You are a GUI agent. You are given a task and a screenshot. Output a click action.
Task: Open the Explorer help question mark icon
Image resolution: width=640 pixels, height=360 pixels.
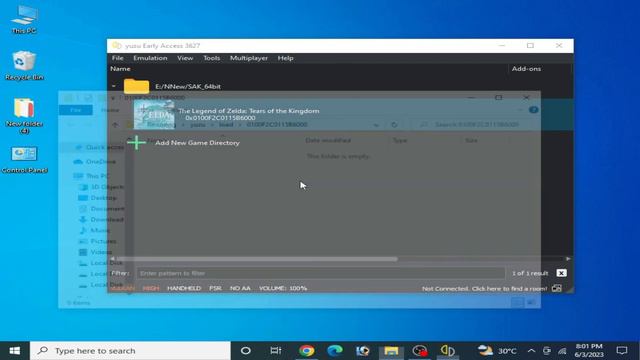click(533, 110)
